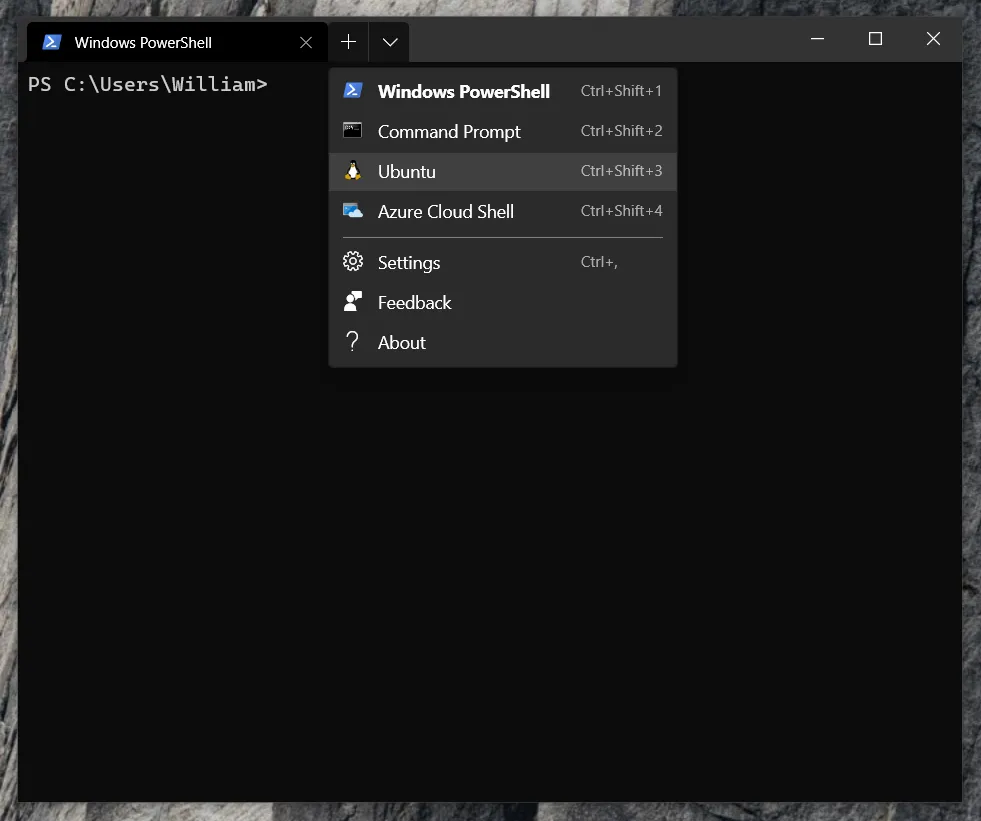Select the Command Prompt icon
Viewport: 981px width, 821px height.
click(x=353, y=130)
